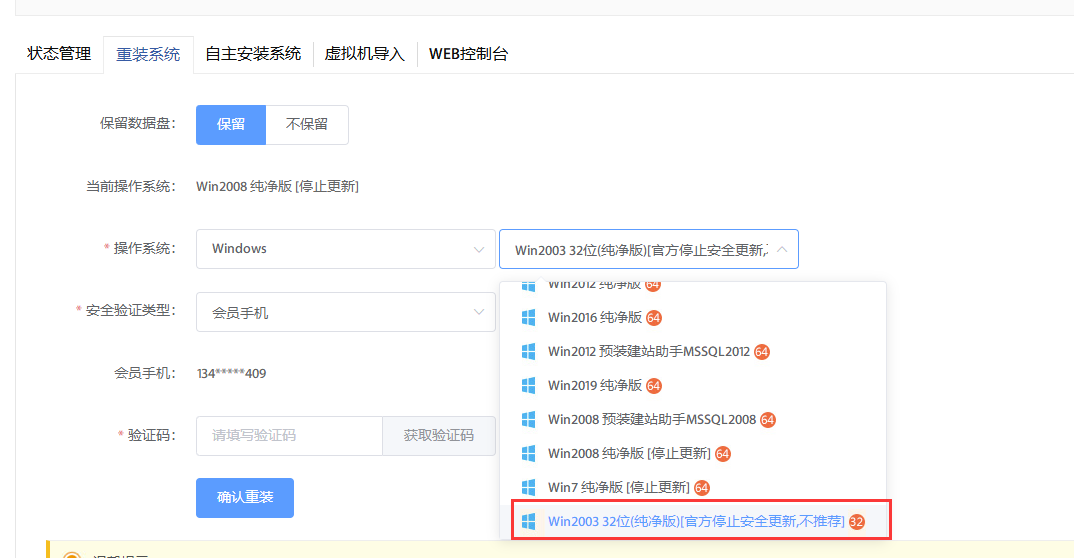The width and height of the screenshot is (1074, 558).
Task: Click the 32-bit badge on Win2003 option
Action: (856, 522)
